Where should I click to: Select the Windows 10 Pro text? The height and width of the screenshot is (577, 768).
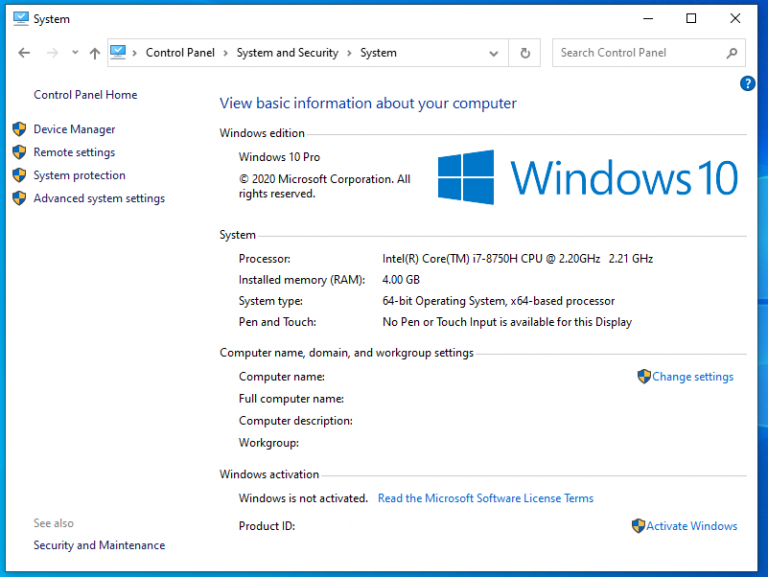(x=279, y=157)
